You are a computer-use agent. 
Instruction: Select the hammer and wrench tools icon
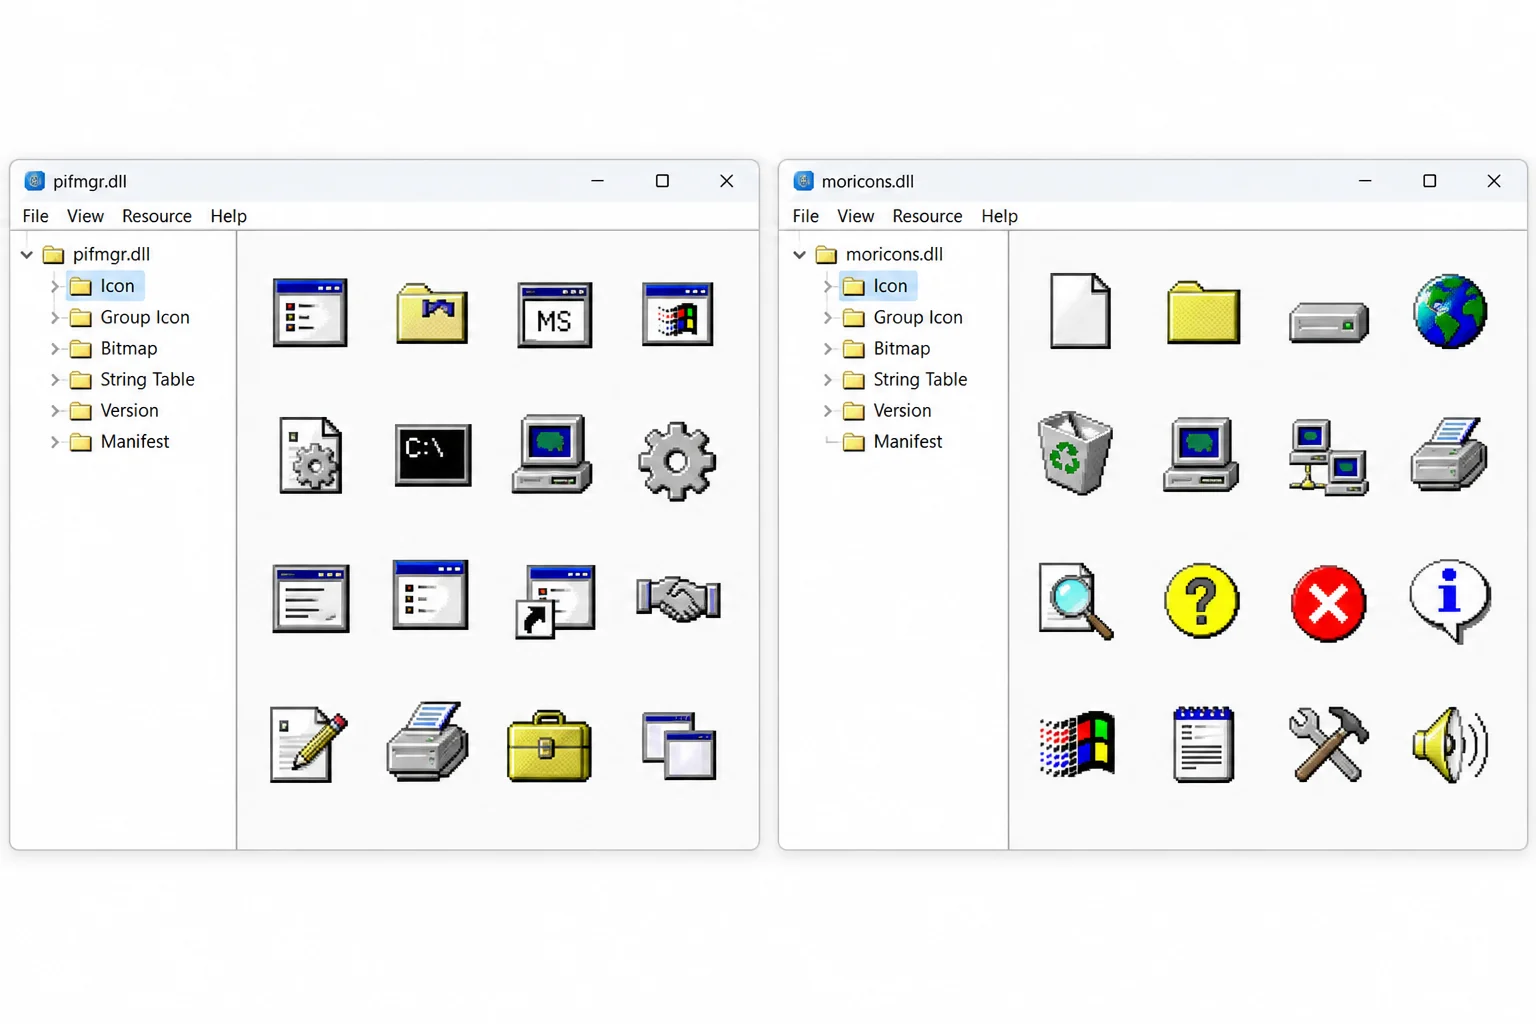click(x=1328, y=744)
